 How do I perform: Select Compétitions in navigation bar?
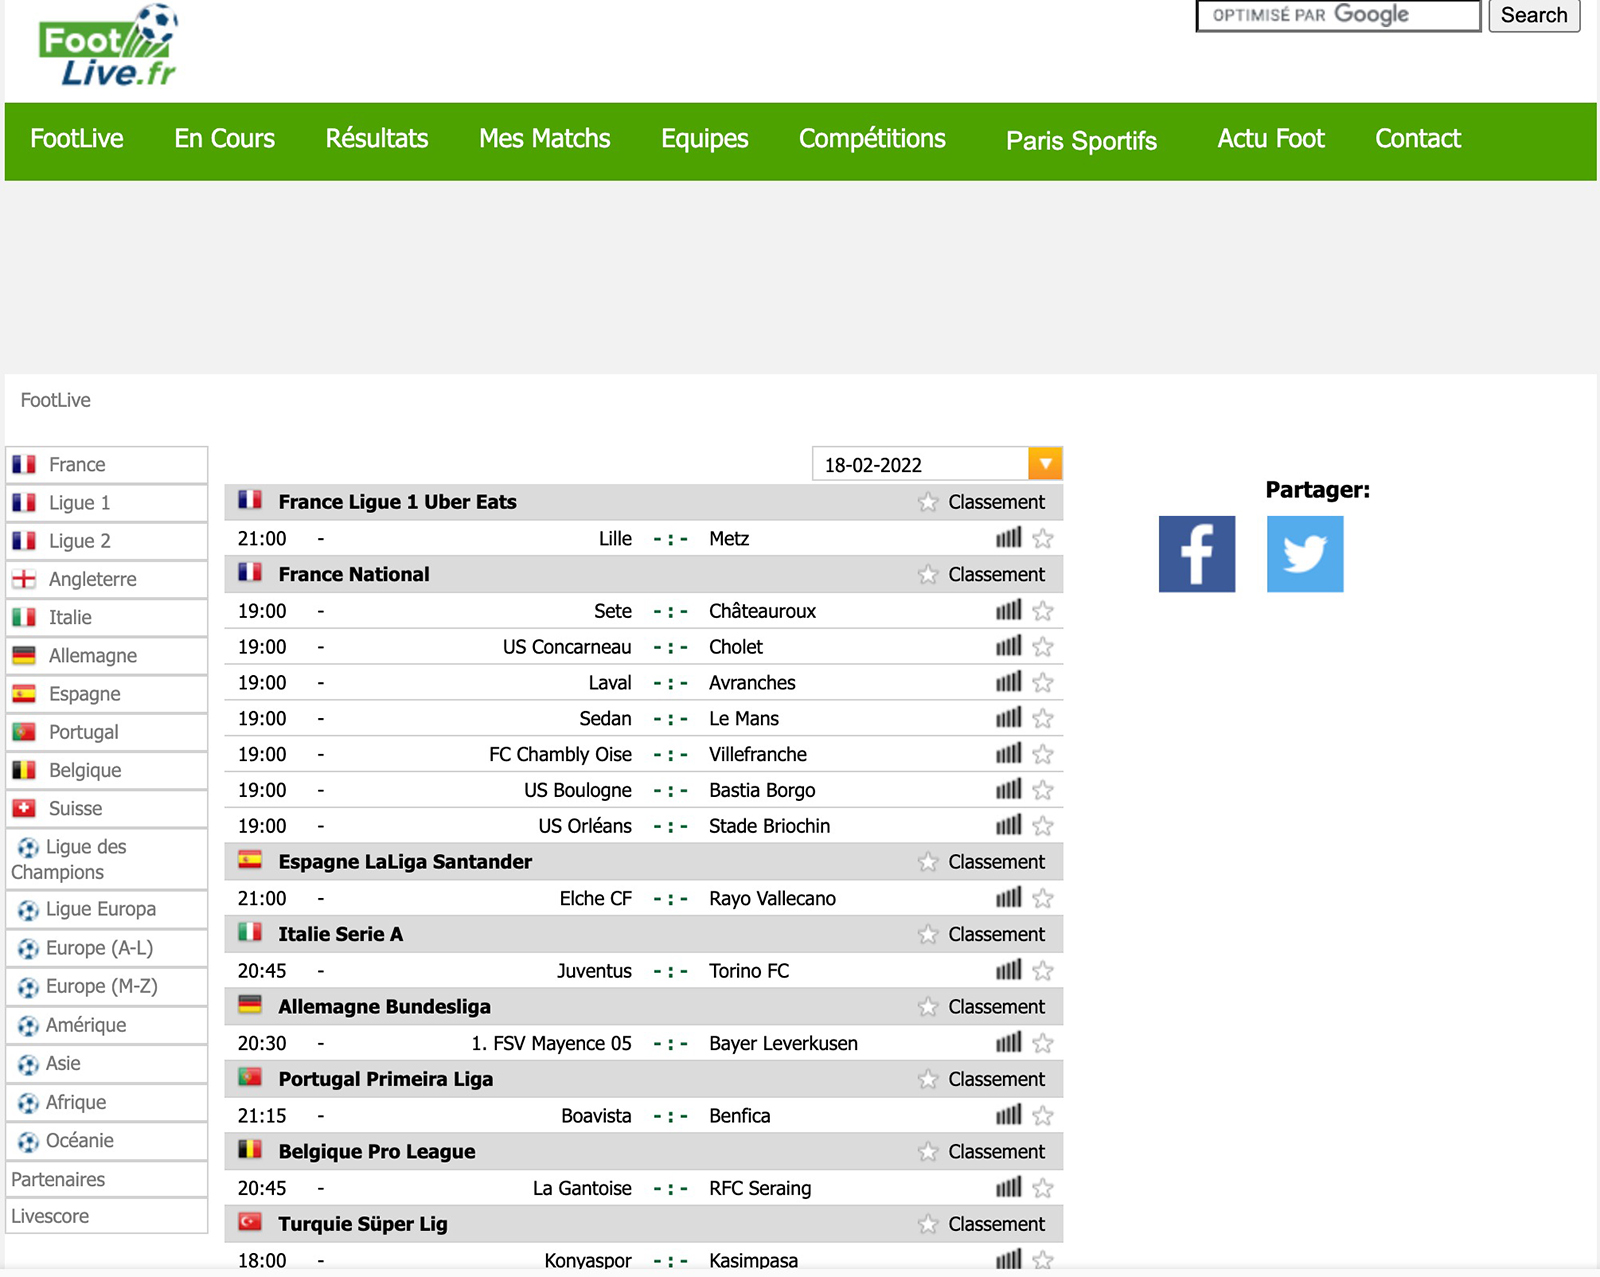coord(872,139)
